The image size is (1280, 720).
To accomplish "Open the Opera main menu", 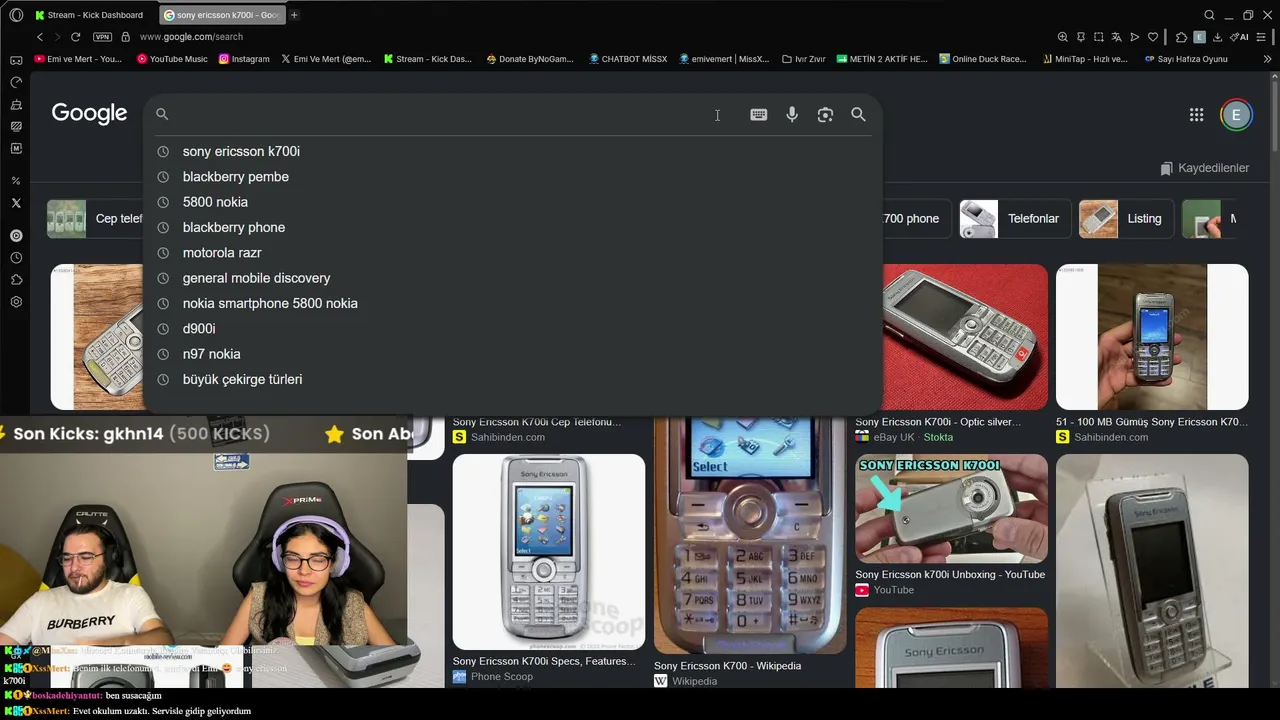I will coord(16,15).
